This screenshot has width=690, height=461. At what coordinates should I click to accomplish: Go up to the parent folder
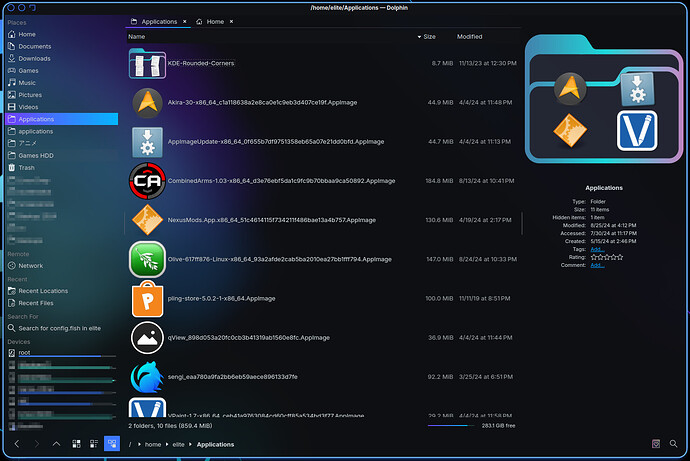coord(56,444)
